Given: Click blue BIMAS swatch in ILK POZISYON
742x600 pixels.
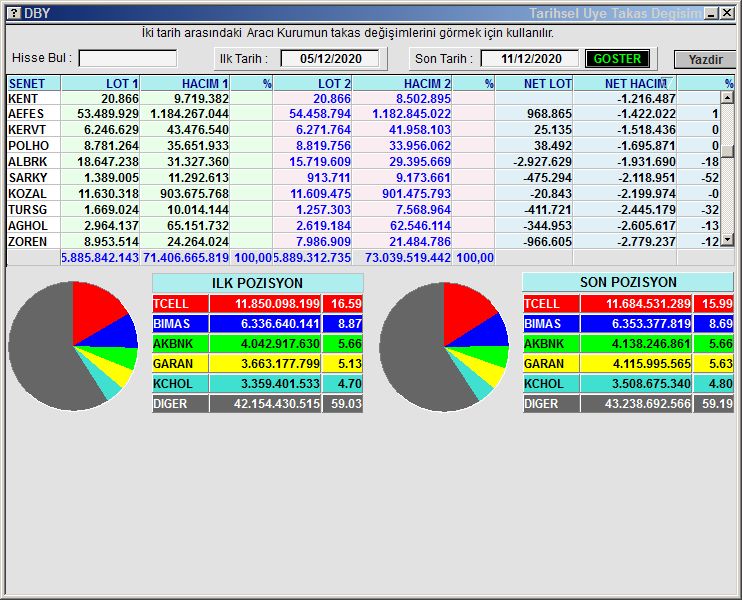Looking at the screenshot, I should 180,324.
